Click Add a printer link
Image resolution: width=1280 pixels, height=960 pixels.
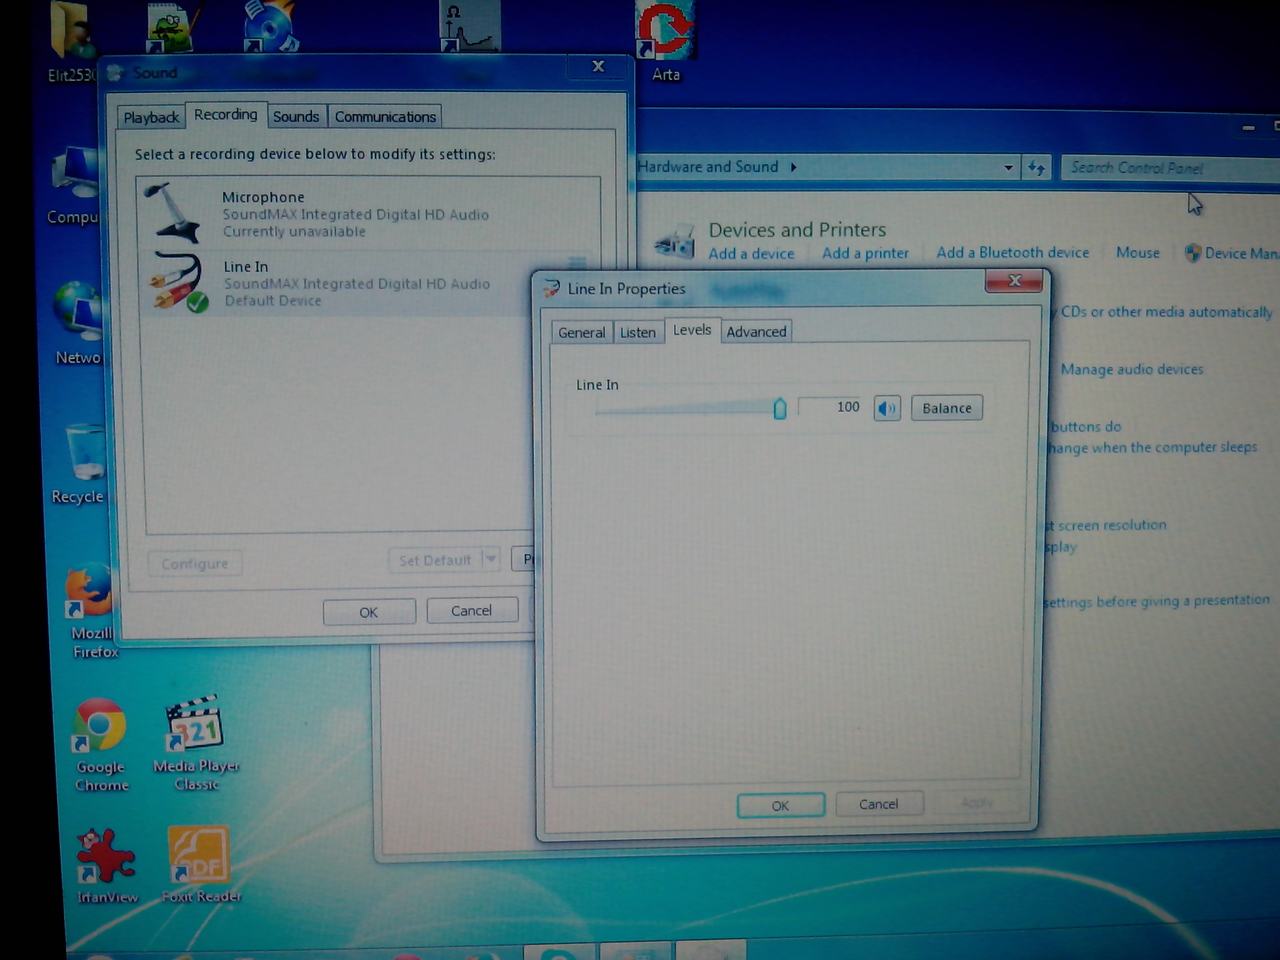(865, 253)
